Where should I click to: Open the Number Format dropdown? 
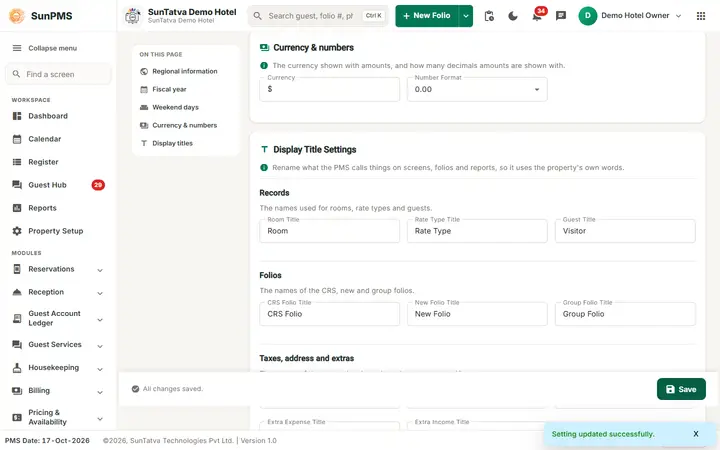pos(477,90)
